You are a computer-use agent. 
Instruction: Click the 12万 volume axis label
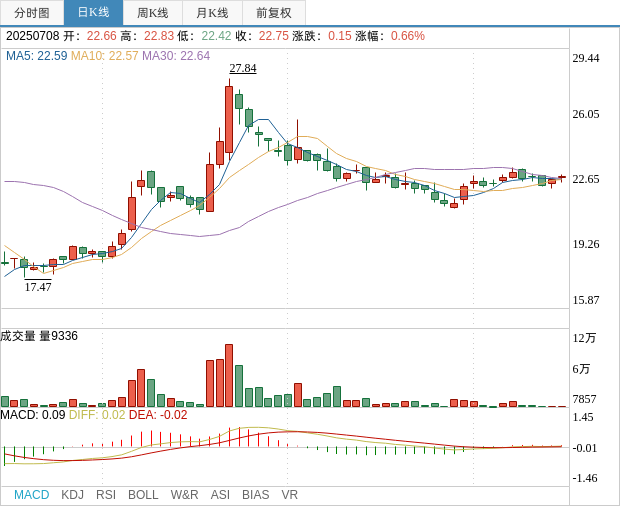pyautogui.click(x=584, y=338)
